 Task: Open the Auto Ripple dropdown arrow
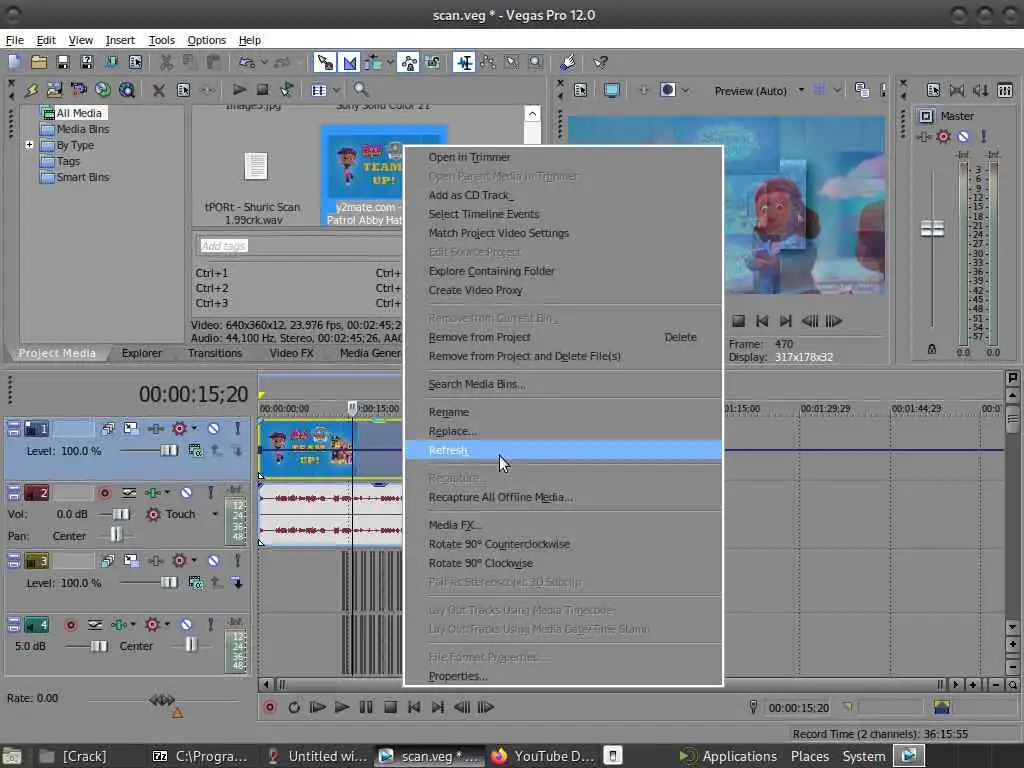[x=390, y=63]
